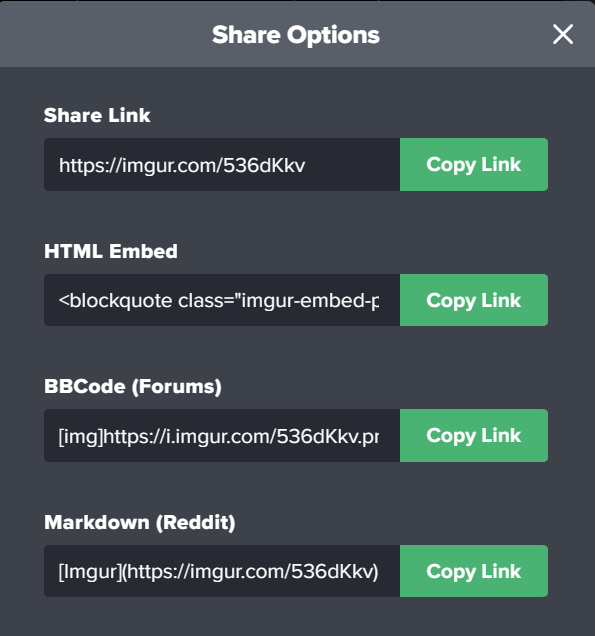595x636 pixels.
Task: Click the Markdown (Reddit) heading label
Action: 140,522
